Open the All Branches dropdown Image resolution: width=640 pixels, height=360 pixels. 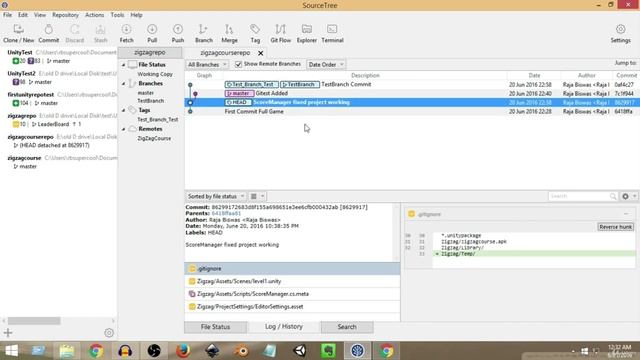pos(207,64)
